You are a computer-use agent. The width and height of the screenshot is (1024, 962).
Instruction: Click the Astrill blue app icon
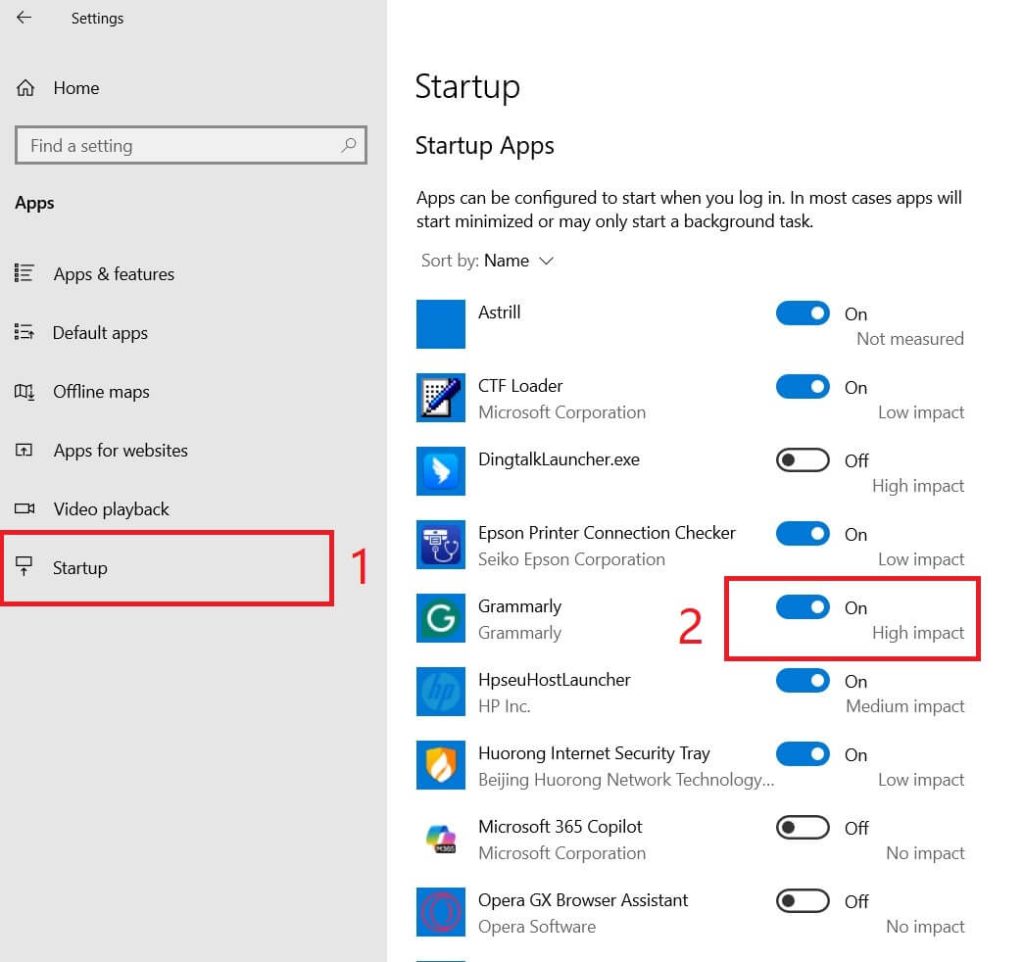441,324
